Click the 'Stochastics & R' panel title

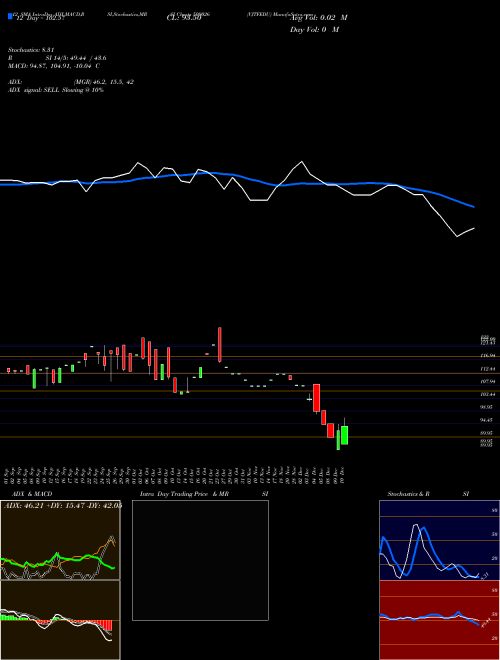(x=408, y=494)
